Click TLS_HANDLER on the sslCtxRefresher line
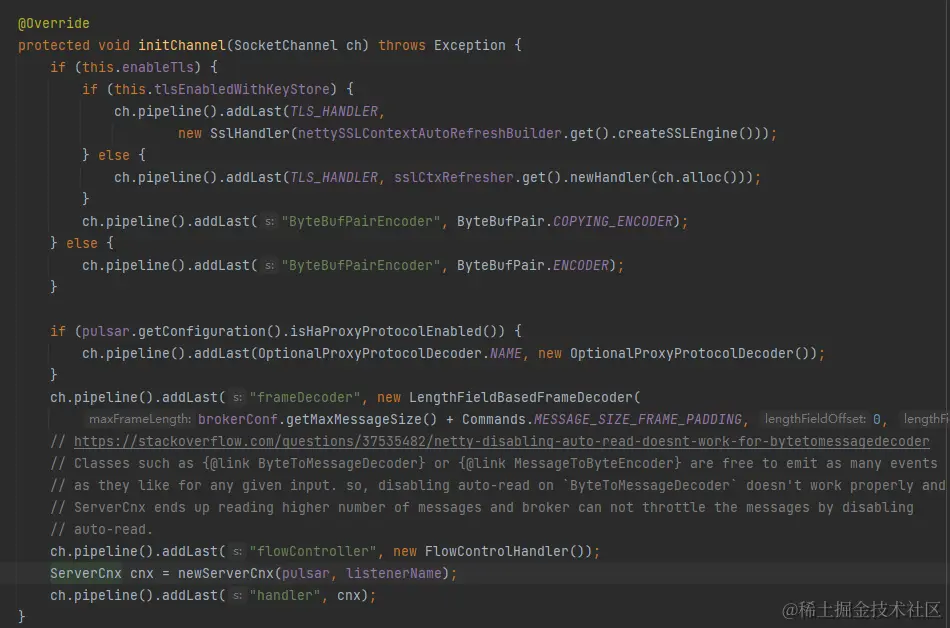 [334, 177]
